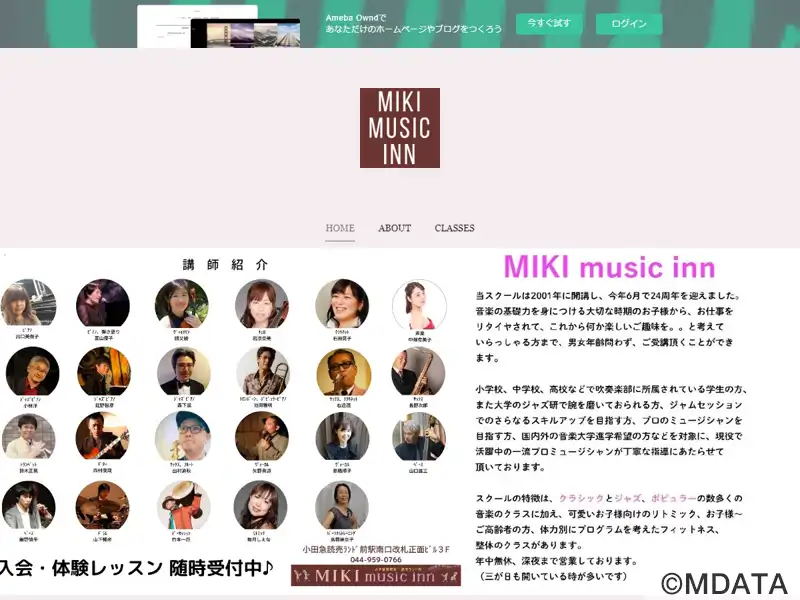The image size is (800, 600).
Task: Select the woman in sleeveless dark dress
Action: 342,506
